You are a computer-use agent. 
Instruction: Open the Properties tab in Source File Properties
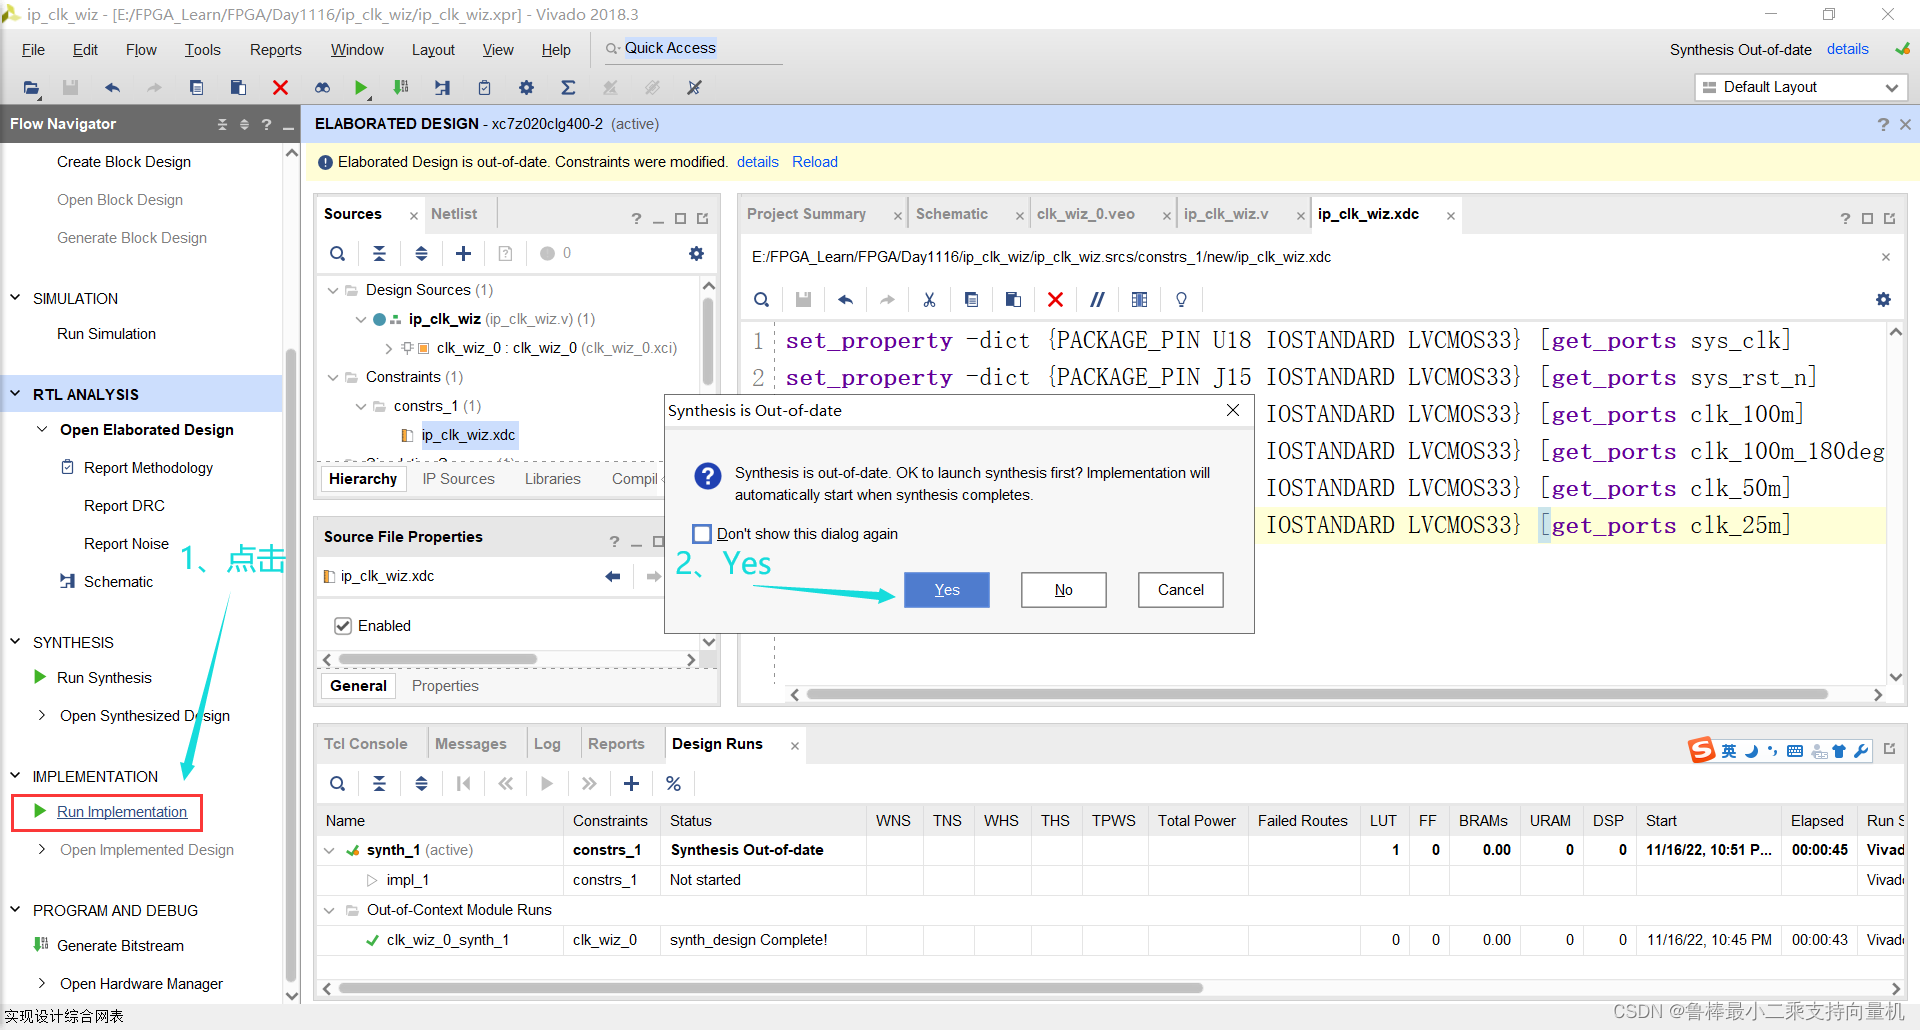click(445, 686)
